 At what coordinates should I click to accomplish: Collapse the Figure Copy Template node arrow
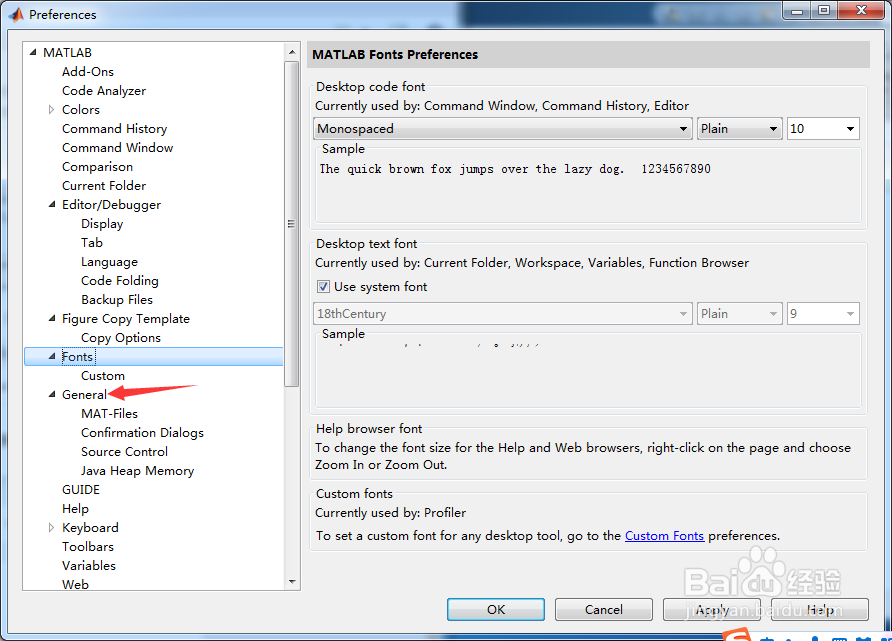(x=52, y=319)
